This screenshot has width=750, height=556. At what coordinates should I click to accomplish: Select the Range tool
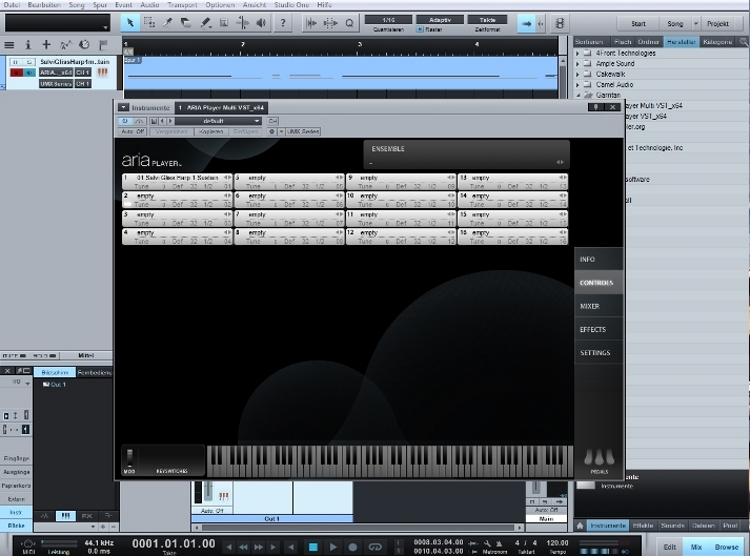[x=149, y=22]
